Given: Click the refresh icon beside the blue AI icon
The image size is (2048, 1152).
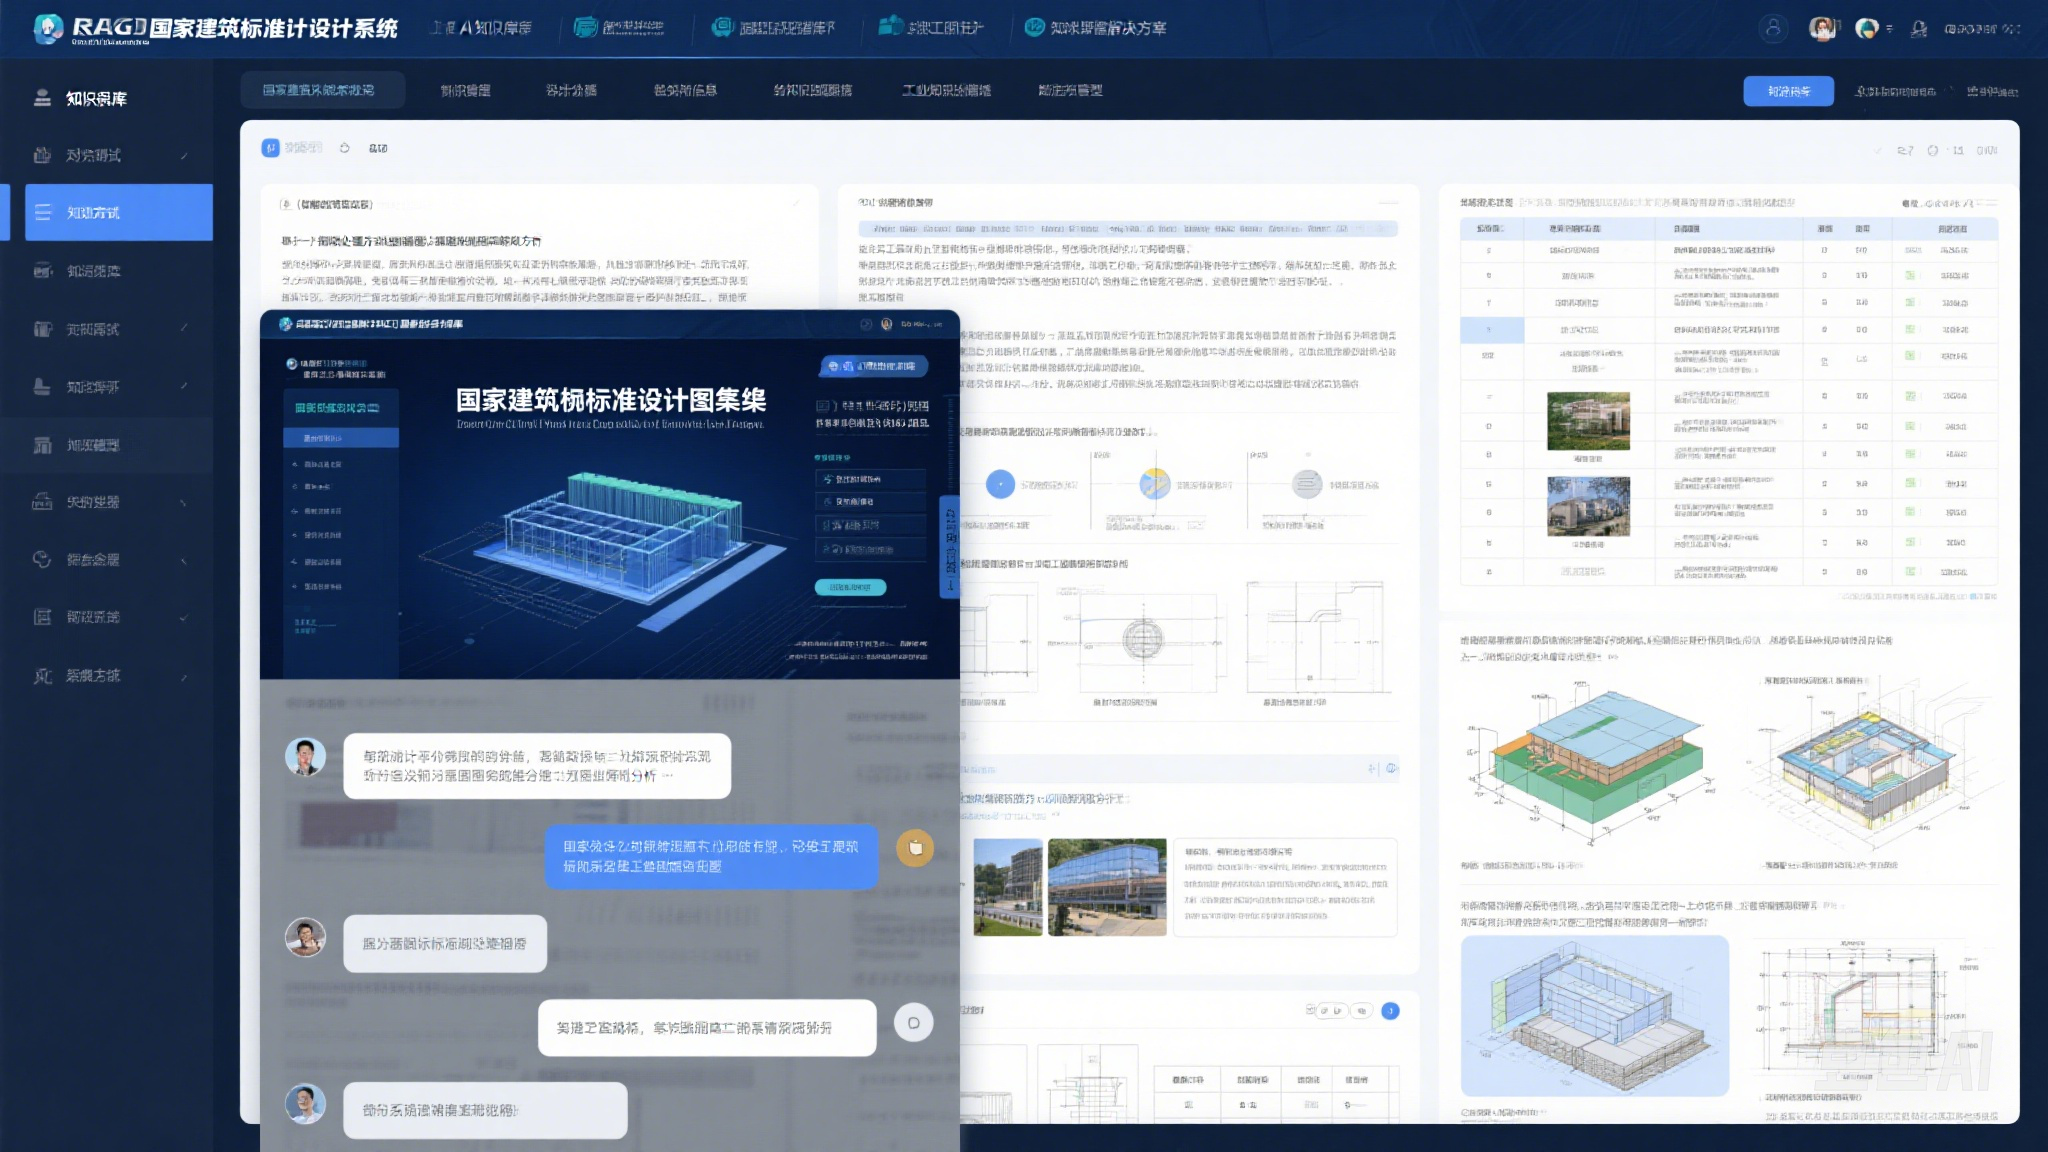Looking at the screenshot, I should click(344, 148).
